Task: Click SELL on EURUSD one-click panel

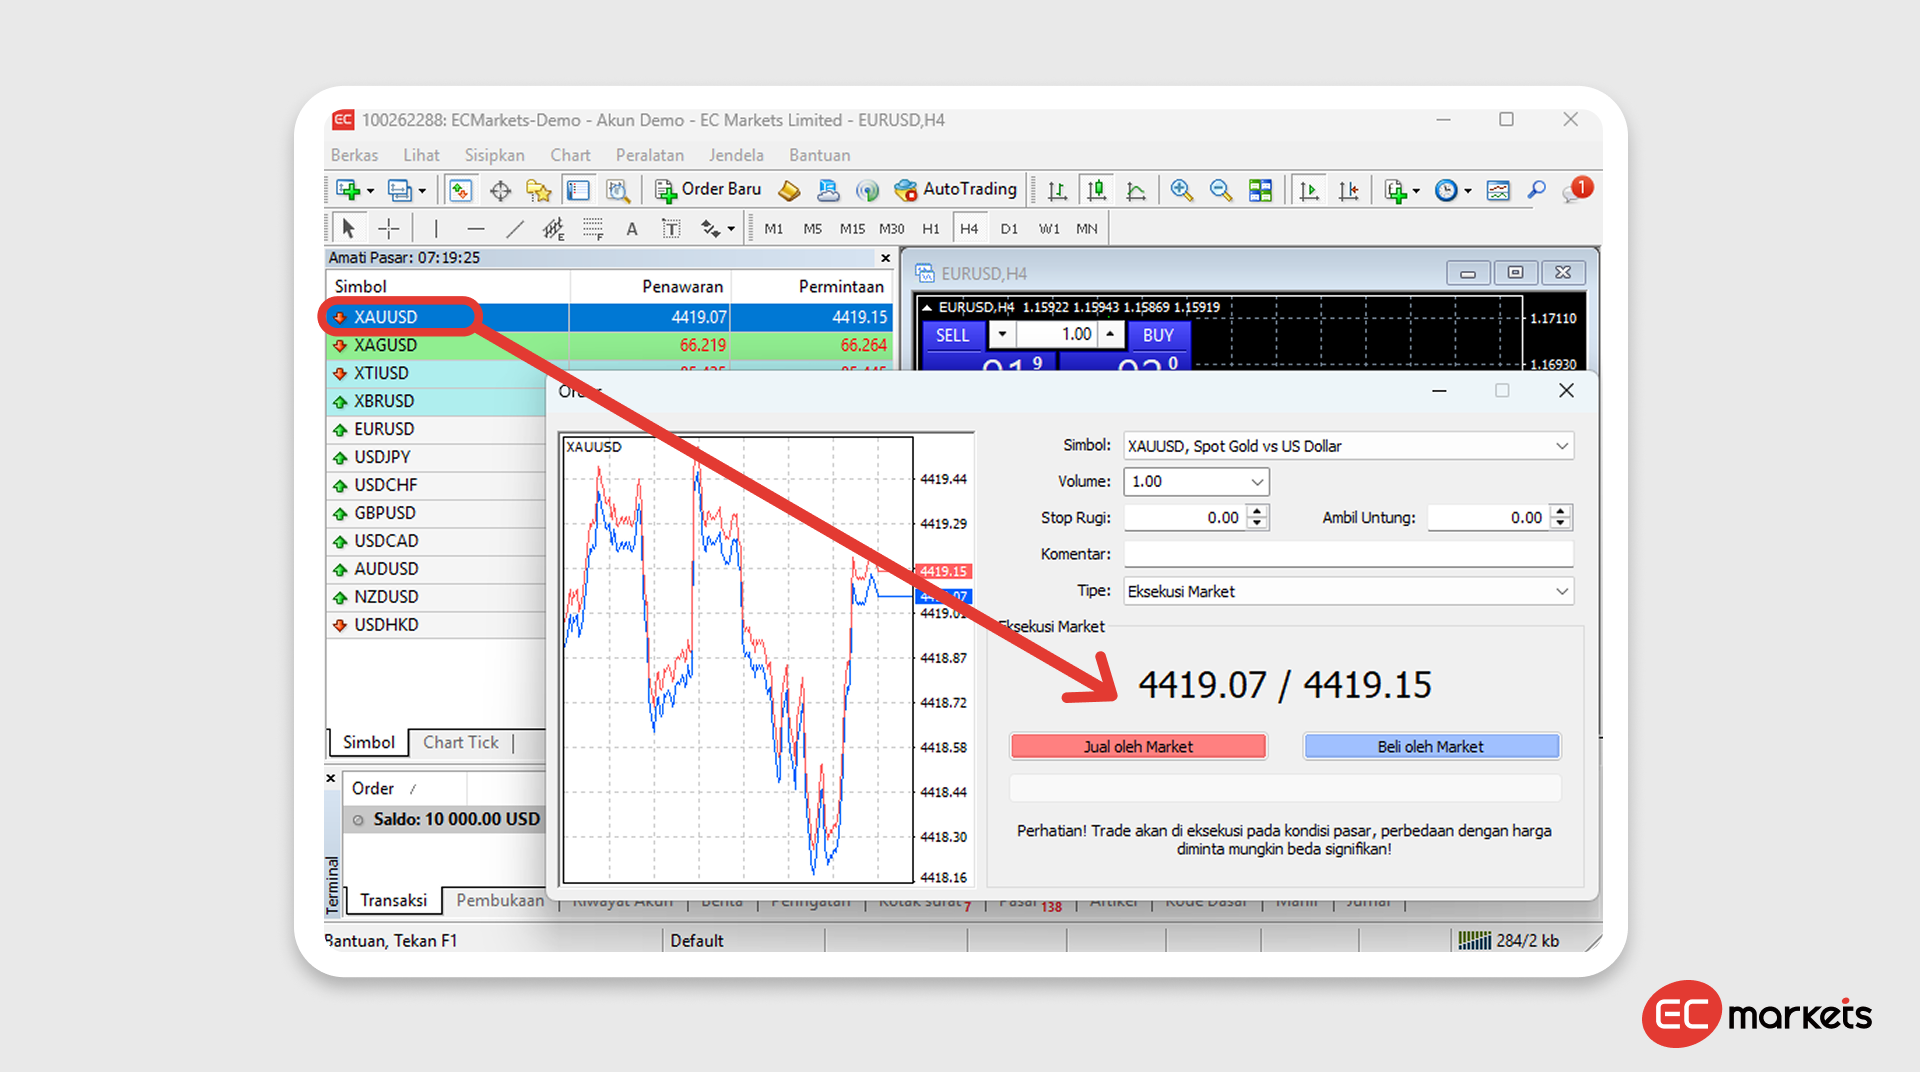Action: [952, 335]
